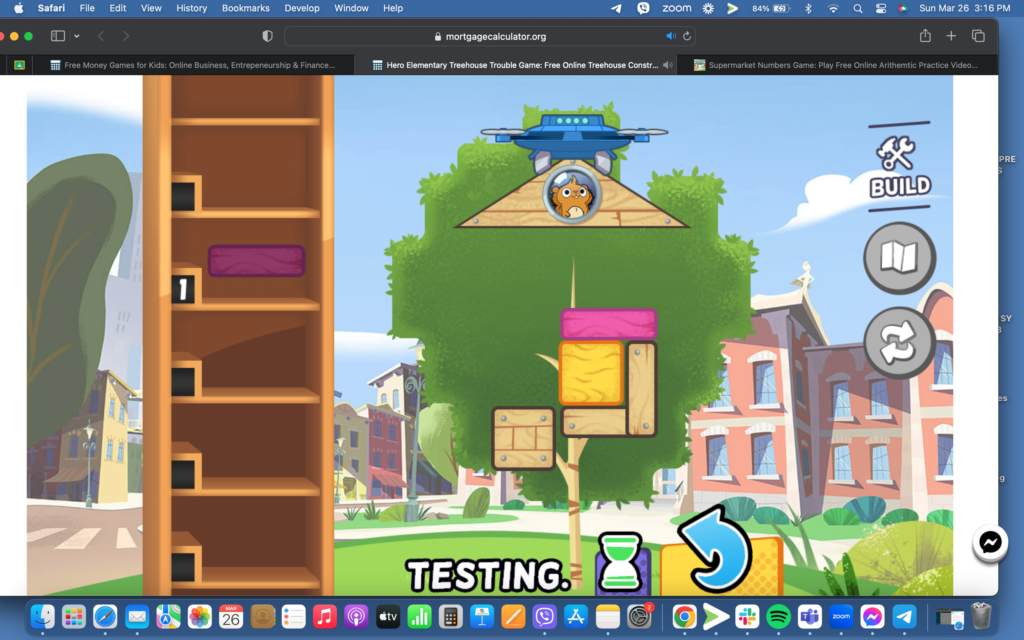Open Calculator in the Dock
The height and width of the screenshot is (640, 1024).
pyautogui.click(x=450, y=616)
